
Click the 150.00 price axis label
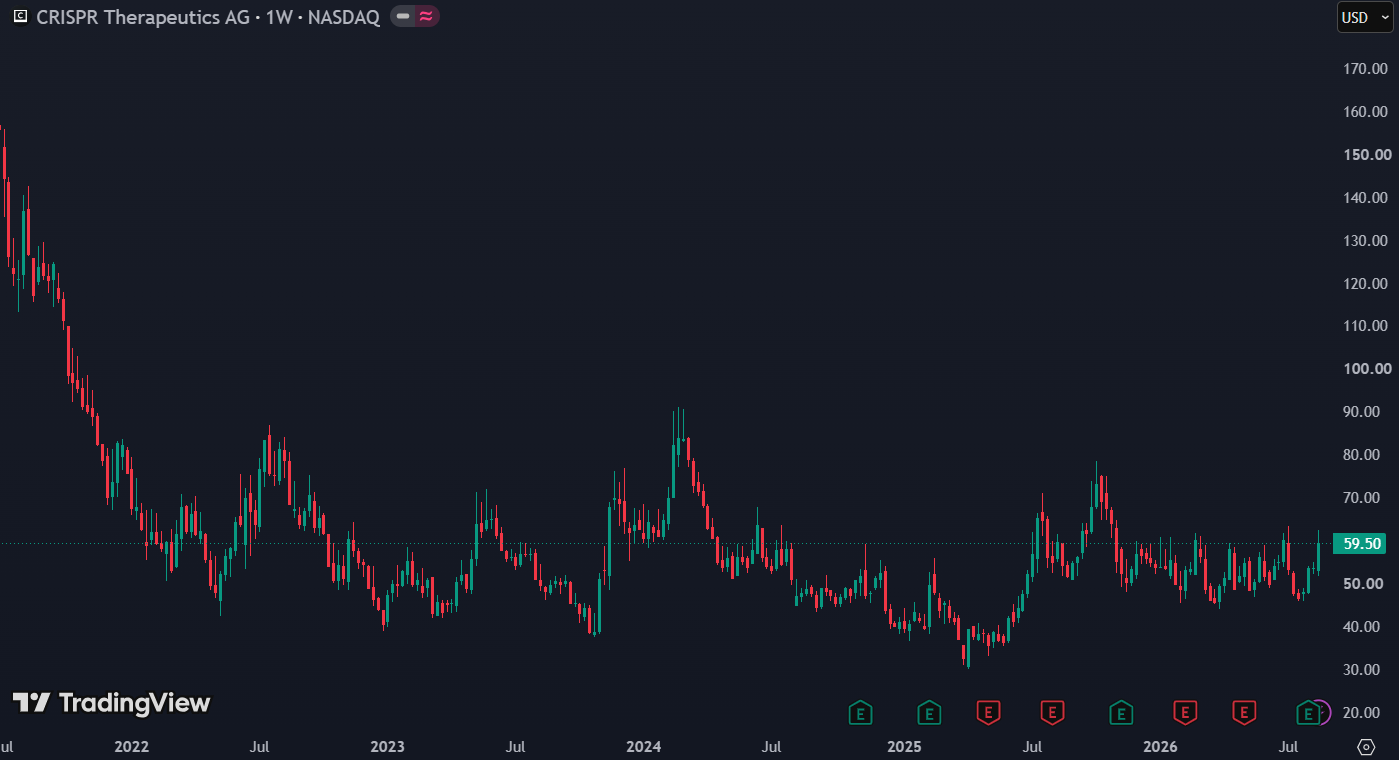1367,155
